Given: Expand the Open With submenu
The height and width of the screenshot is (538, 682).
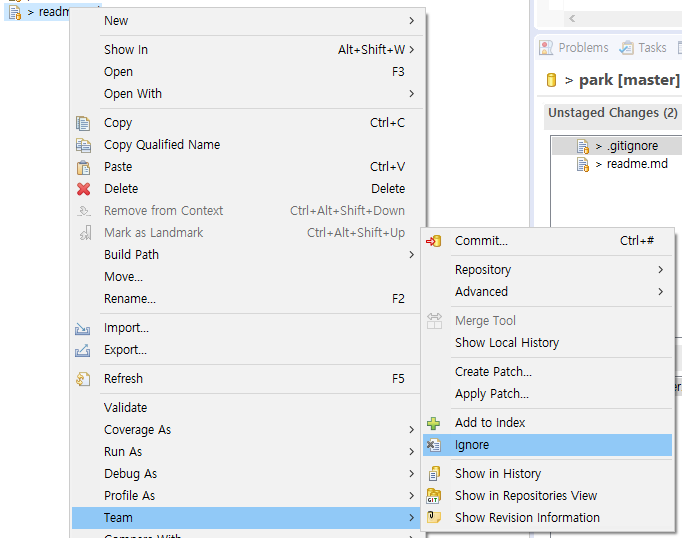Looking at the screenshot, I should click(x=411, y=94).
